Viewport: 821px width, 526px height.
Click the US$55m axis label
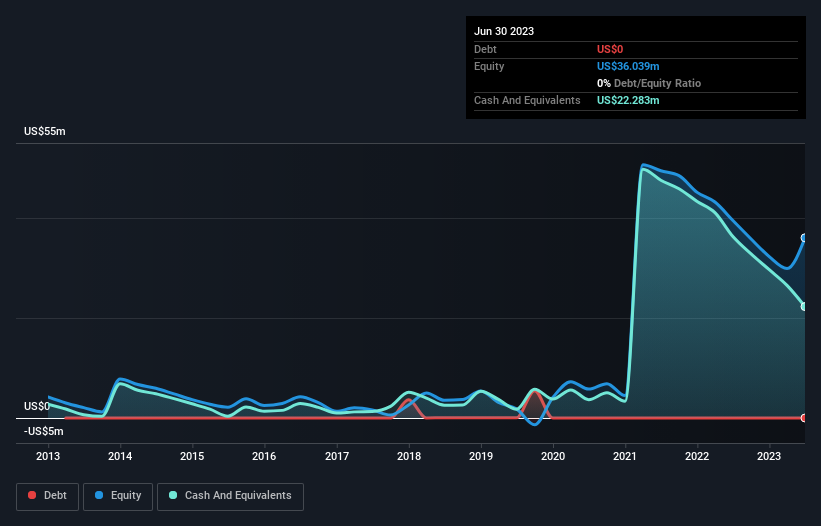click(45, 131)
